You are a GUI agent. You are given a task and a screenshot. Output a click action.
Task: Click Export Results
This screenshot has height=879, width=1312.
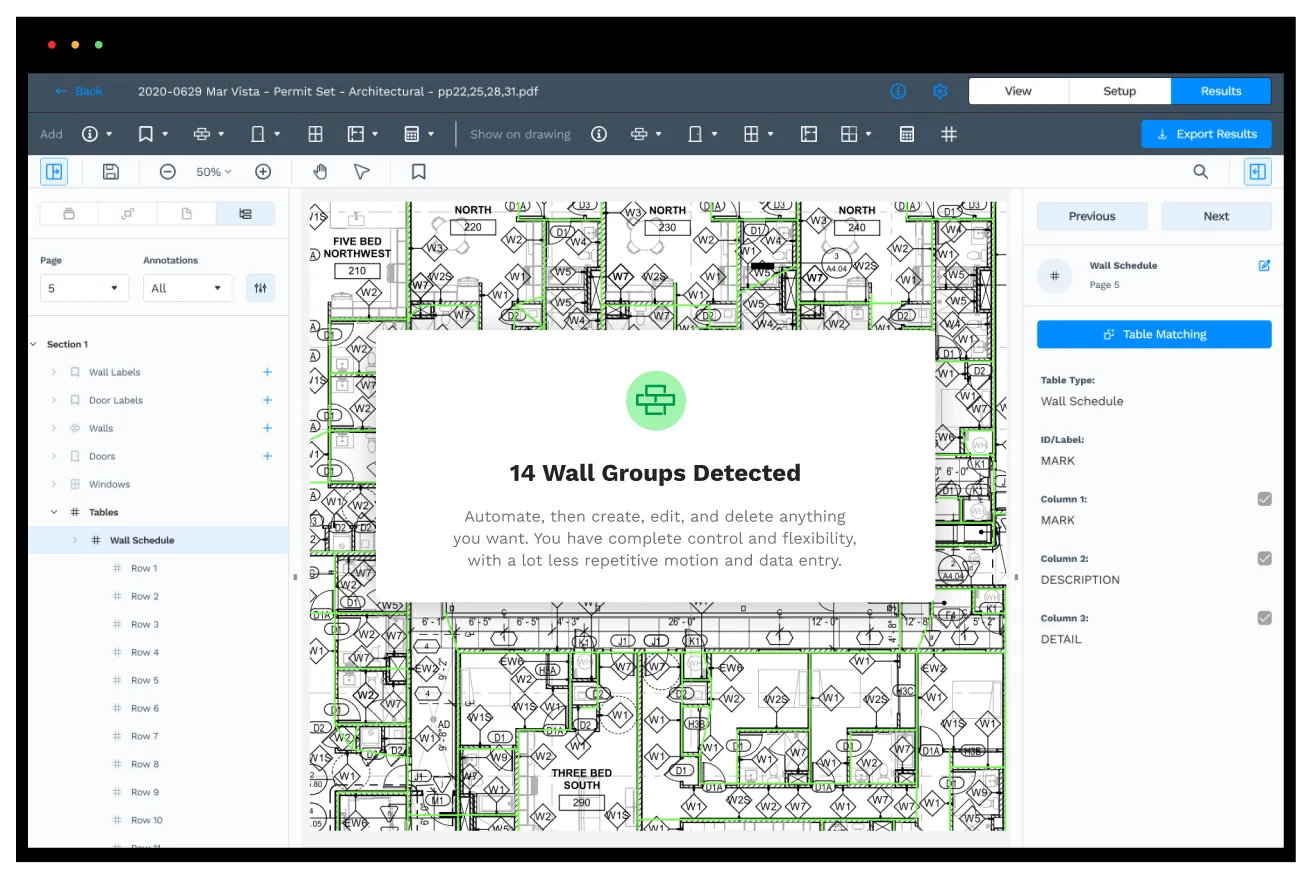[x=1206, y=133]
